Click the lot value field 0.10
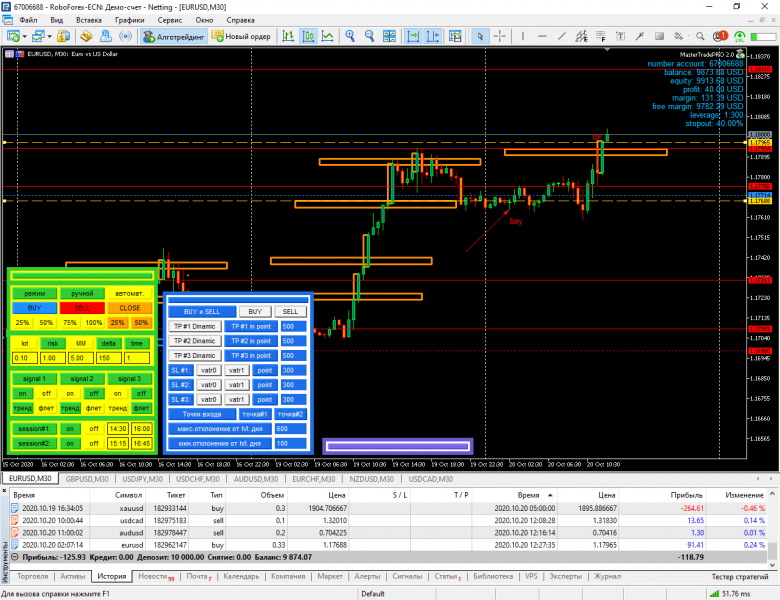780x600 pixels. tap(22, 358)
